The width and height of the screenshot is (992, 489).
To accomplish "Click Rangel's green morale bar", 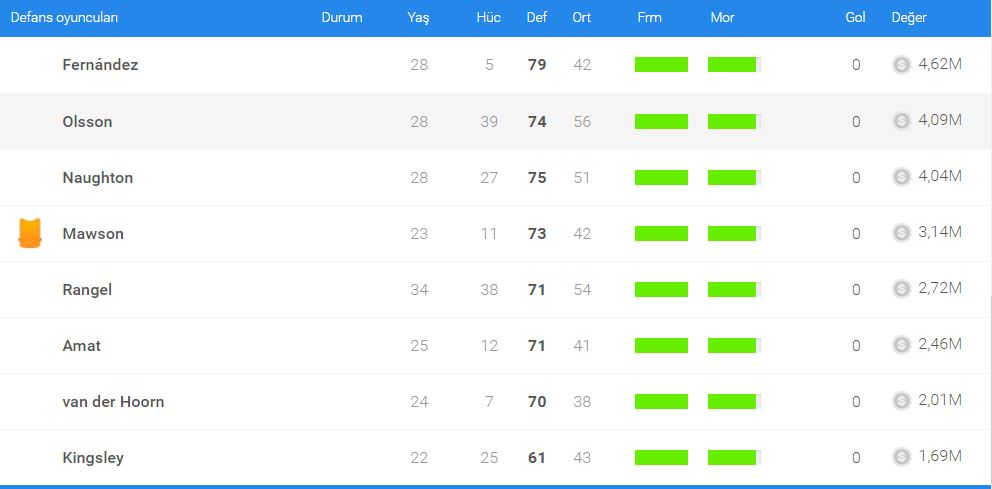I will point(732,289).
